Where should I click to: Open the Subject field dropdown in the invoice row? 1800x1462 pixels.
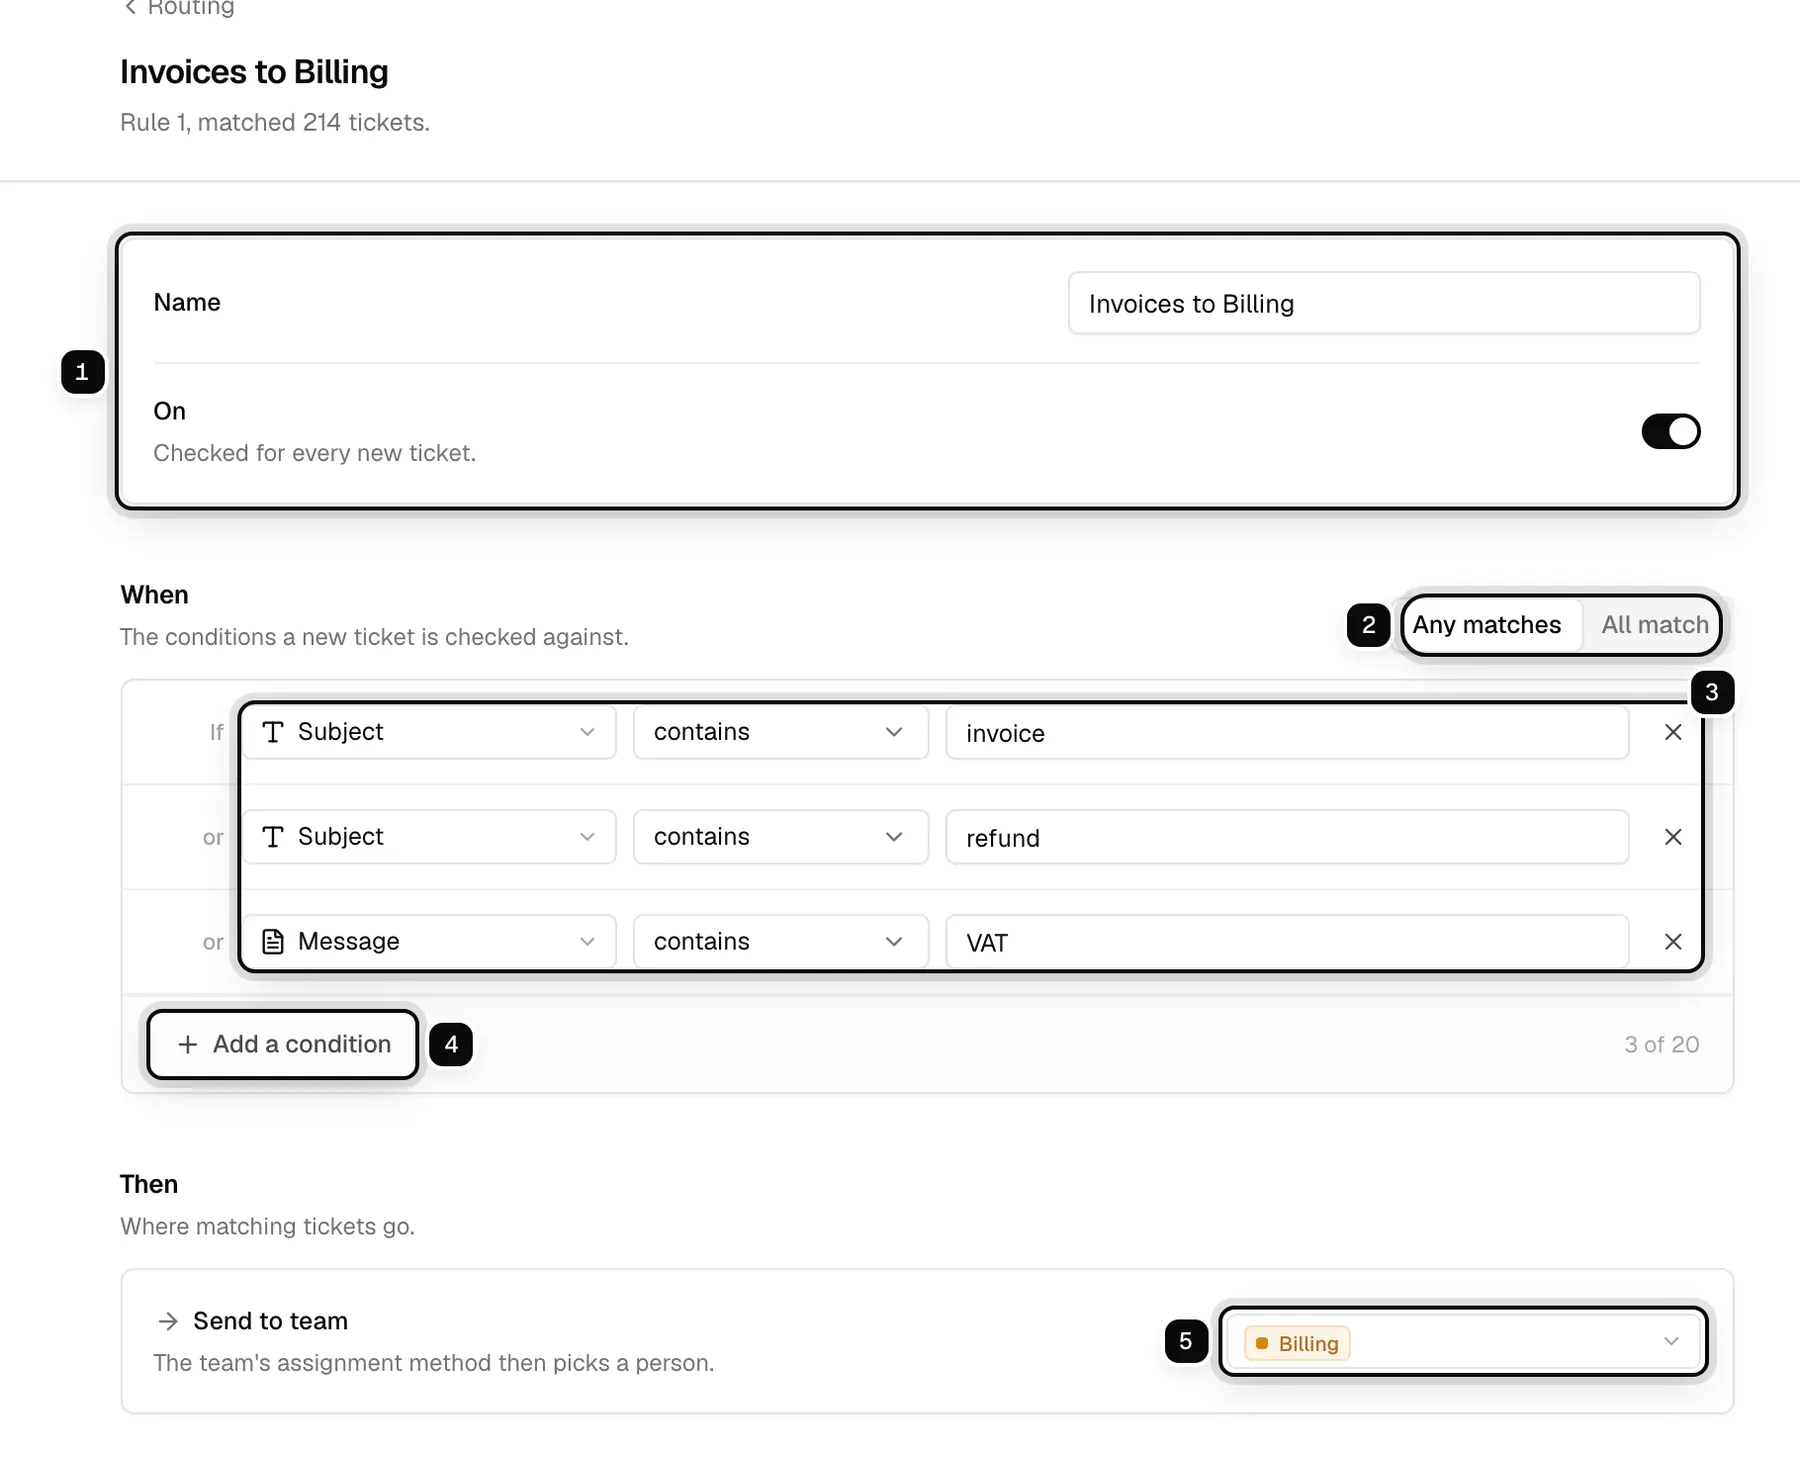click(430, 732)
